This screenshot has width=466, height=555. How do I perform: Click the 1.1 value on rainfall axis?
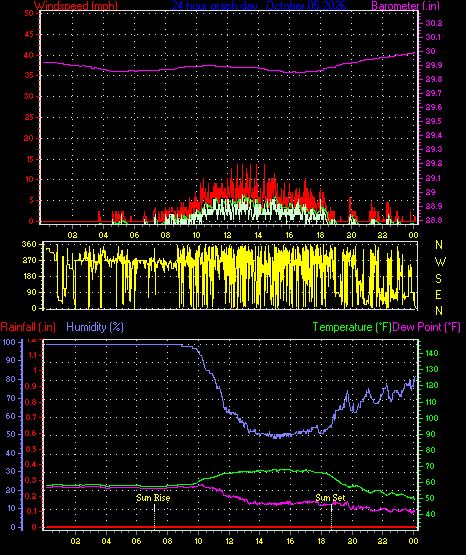33,355
